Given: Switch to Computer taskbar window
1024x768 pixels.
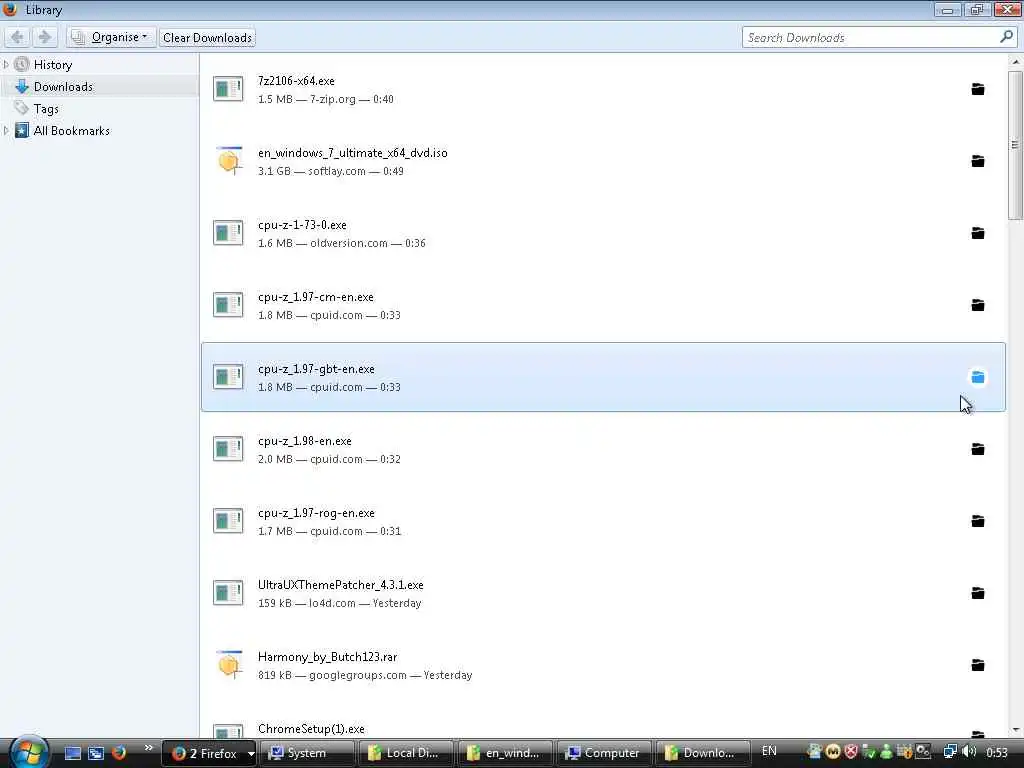Looking at the screenshot, I should coord(604,754).
